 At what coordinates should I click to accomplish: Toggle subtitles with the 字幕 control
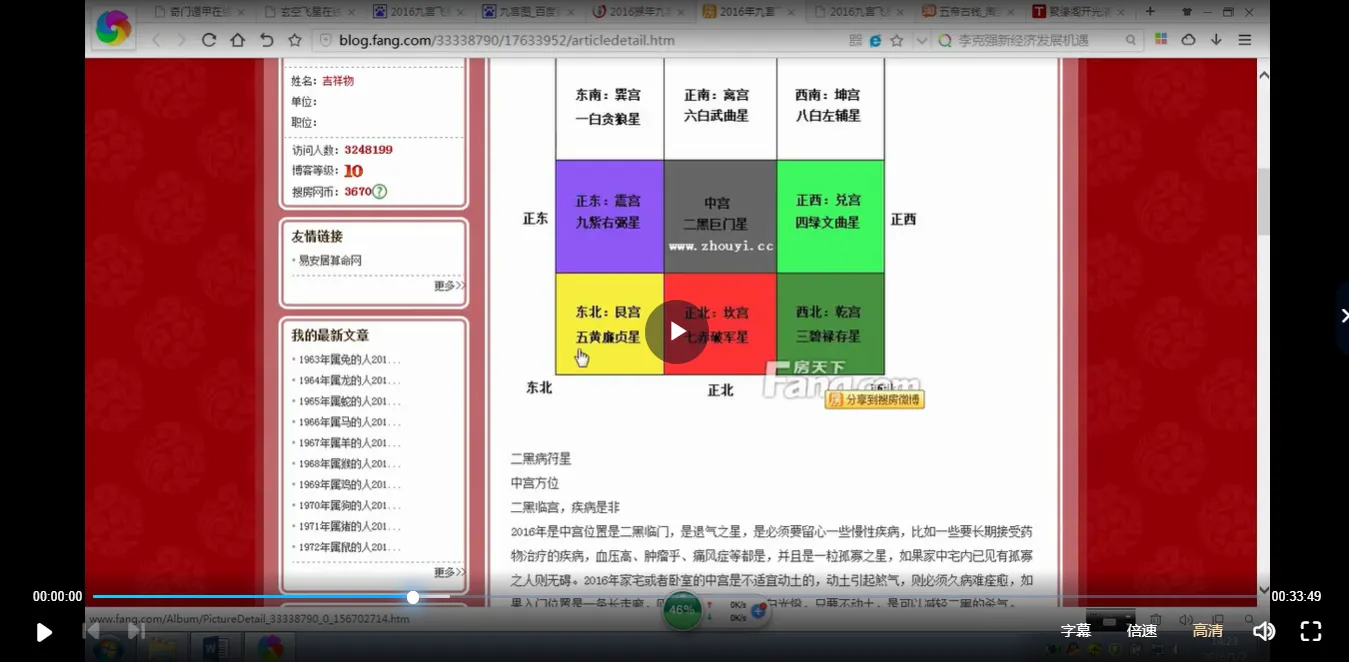(x=1075, y=631)
